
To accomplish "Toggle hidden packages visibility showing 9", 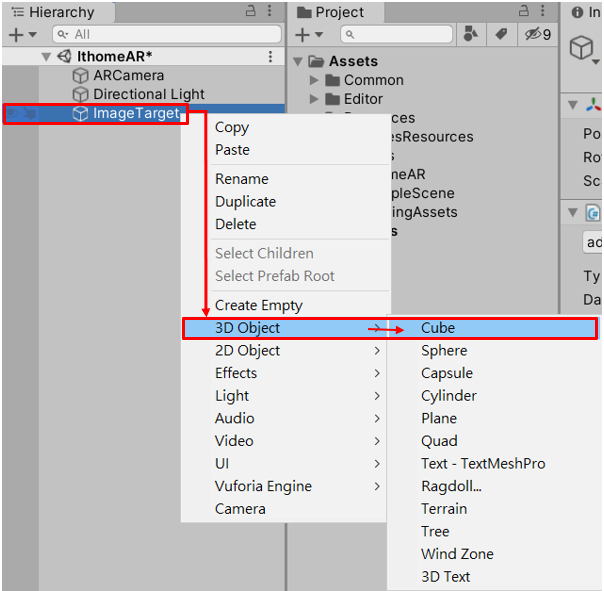I will click(x=538, y=34).
